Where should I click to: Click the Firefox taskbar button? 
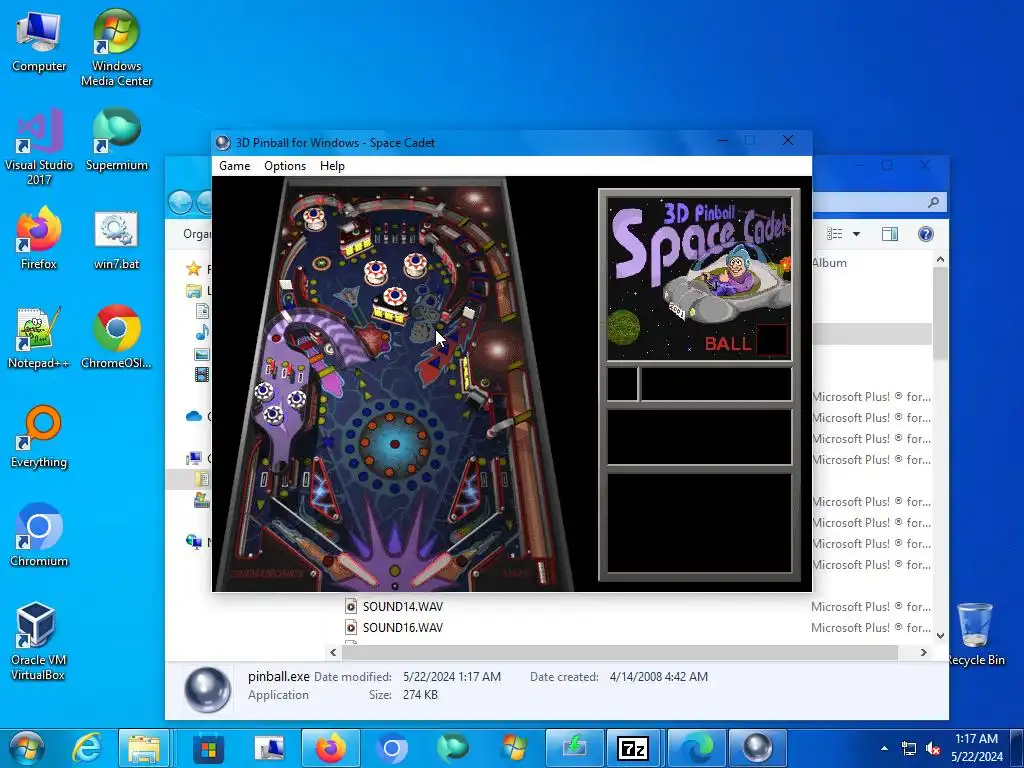click(x=330, y=748)
